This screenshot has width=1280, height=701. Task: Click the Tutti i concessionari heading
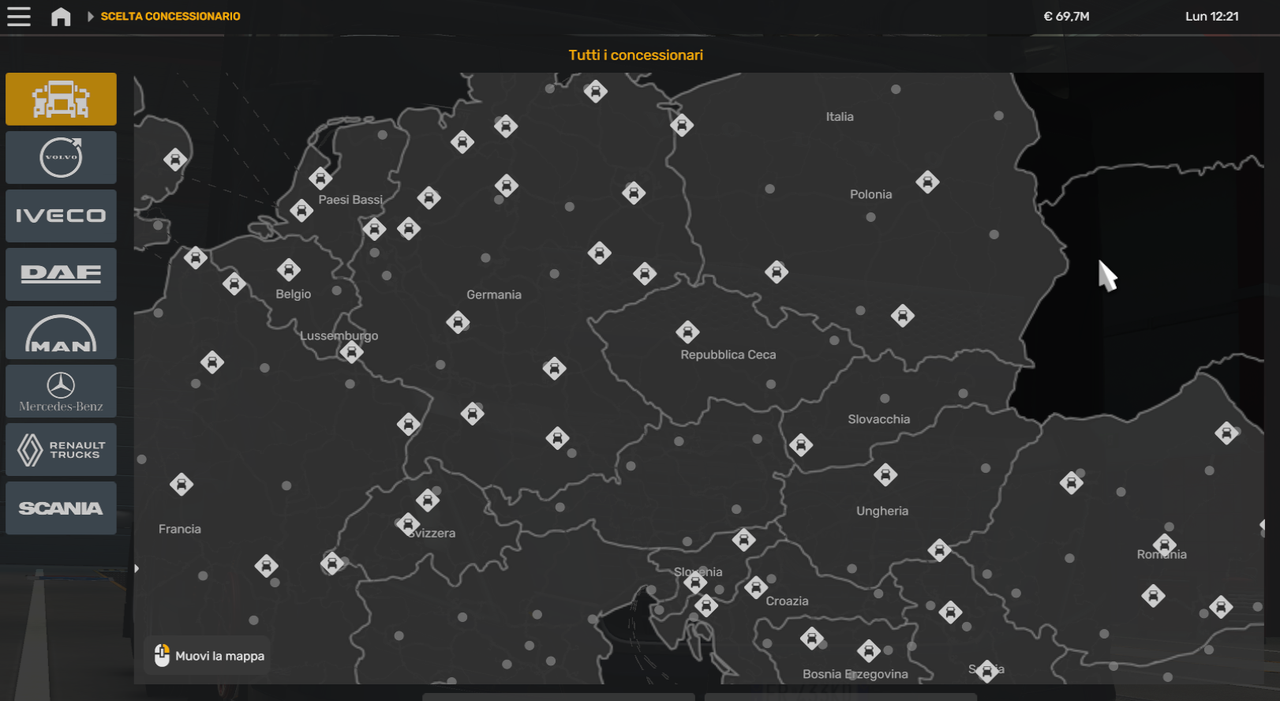coord(636,55)
